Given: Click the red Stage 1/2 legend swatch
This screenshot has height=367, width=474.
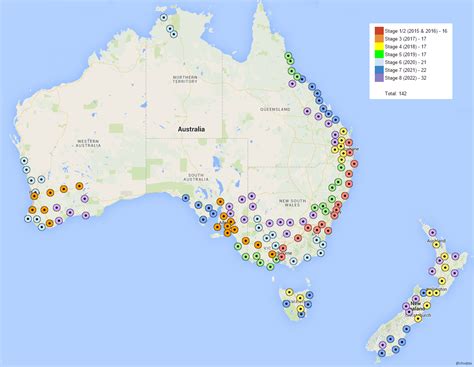Looking at the screenshot, I should pos(379,31).
